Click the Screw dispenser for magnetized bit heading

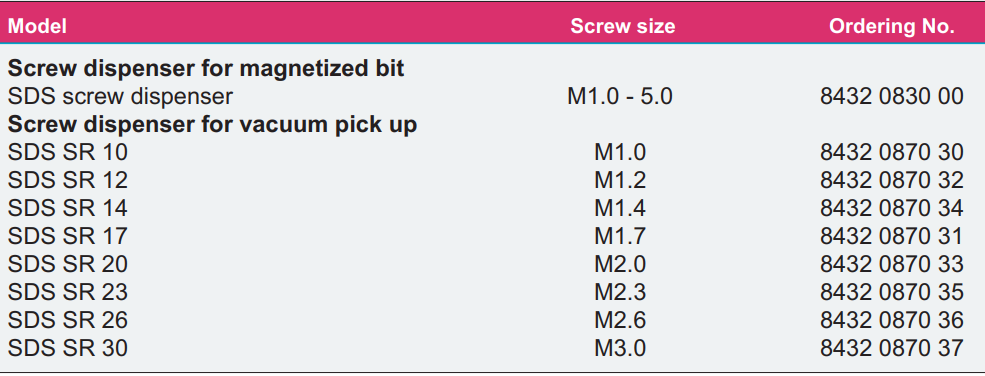(206, 68)
